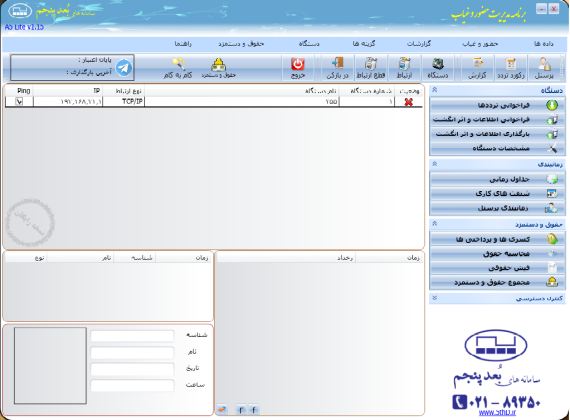Collapse the دستگاه sidebar section
This screenshot has width=570, height=420.
coord(434,90)
